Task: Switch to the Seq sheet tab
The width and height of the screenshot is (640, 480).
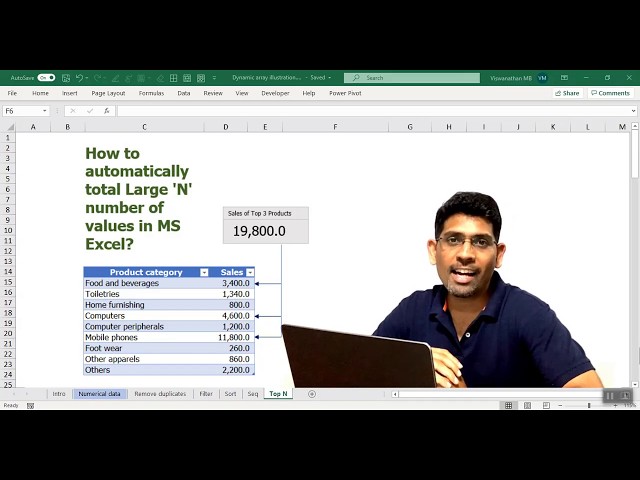Action: (253, 393)
